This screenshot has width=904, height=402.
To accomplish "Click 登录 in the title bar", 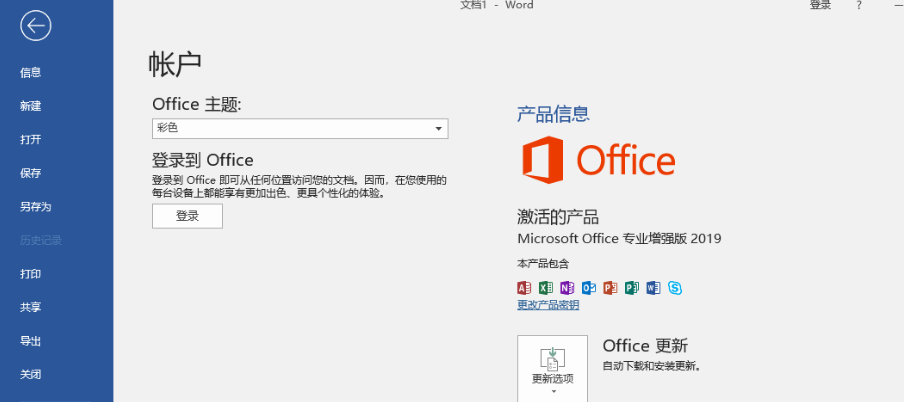I will (x=820, y=5).
